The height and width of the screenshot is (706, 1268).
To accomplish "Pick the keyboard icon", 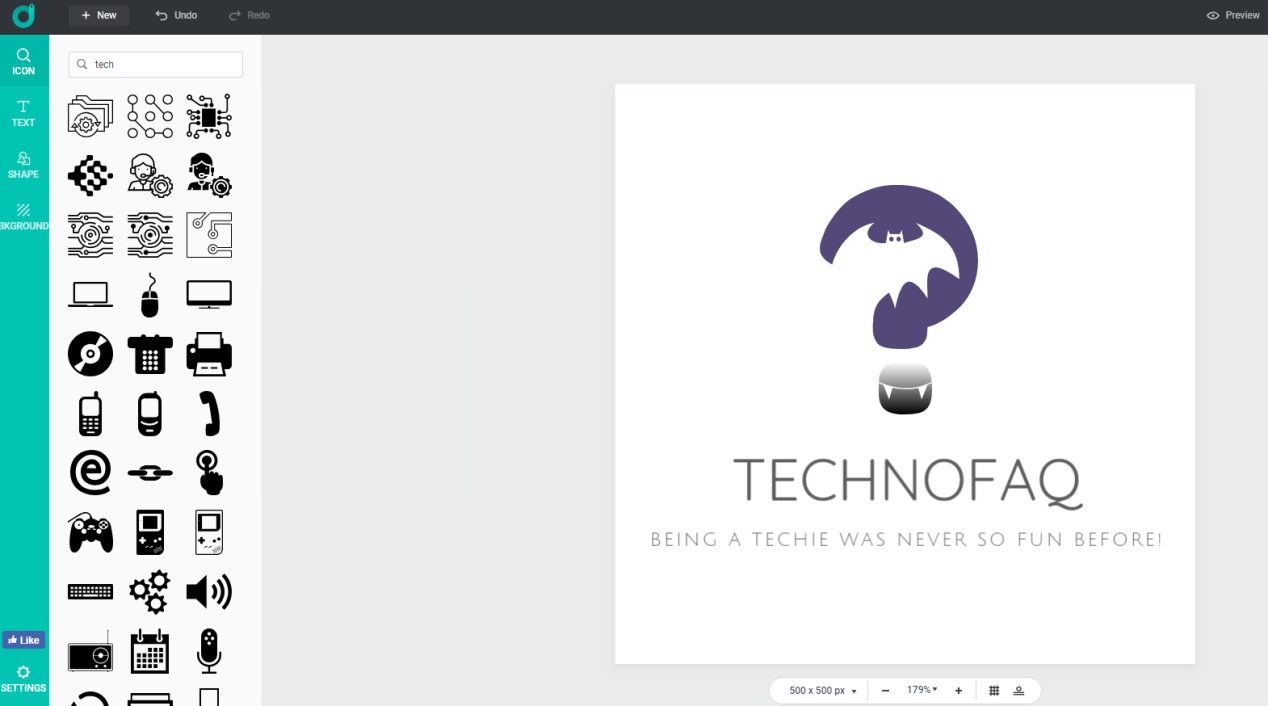I will [x=90, y=592].
